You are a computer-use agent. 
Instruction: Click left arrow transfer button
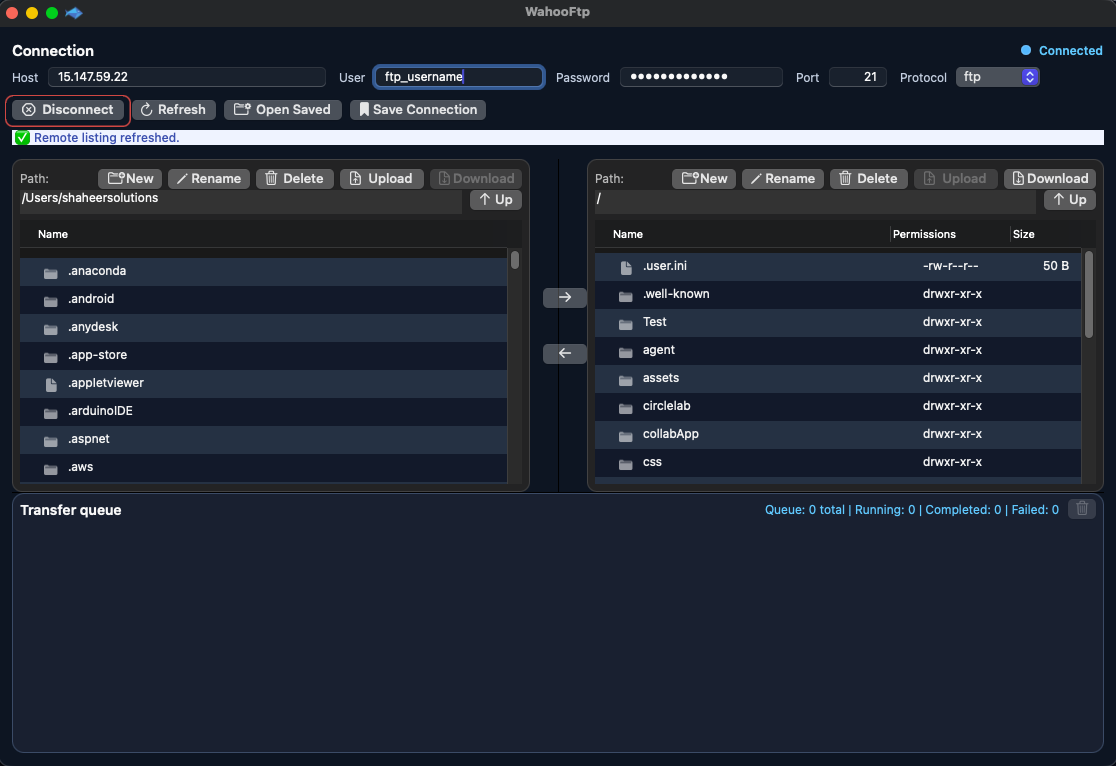pos(564,354)
